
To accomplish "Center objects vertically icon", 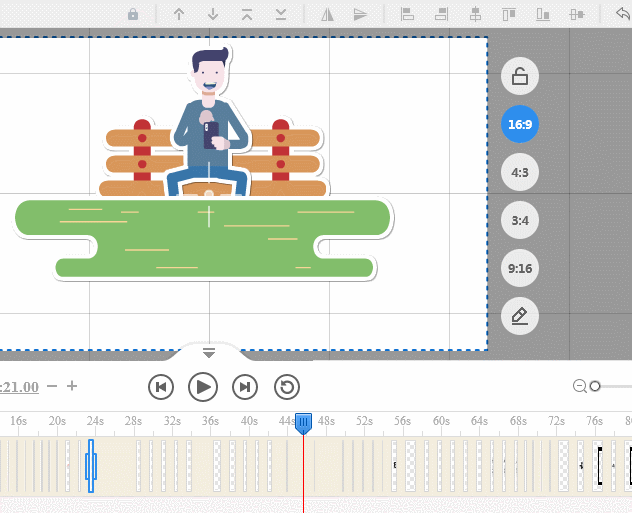I will point(577,15).
